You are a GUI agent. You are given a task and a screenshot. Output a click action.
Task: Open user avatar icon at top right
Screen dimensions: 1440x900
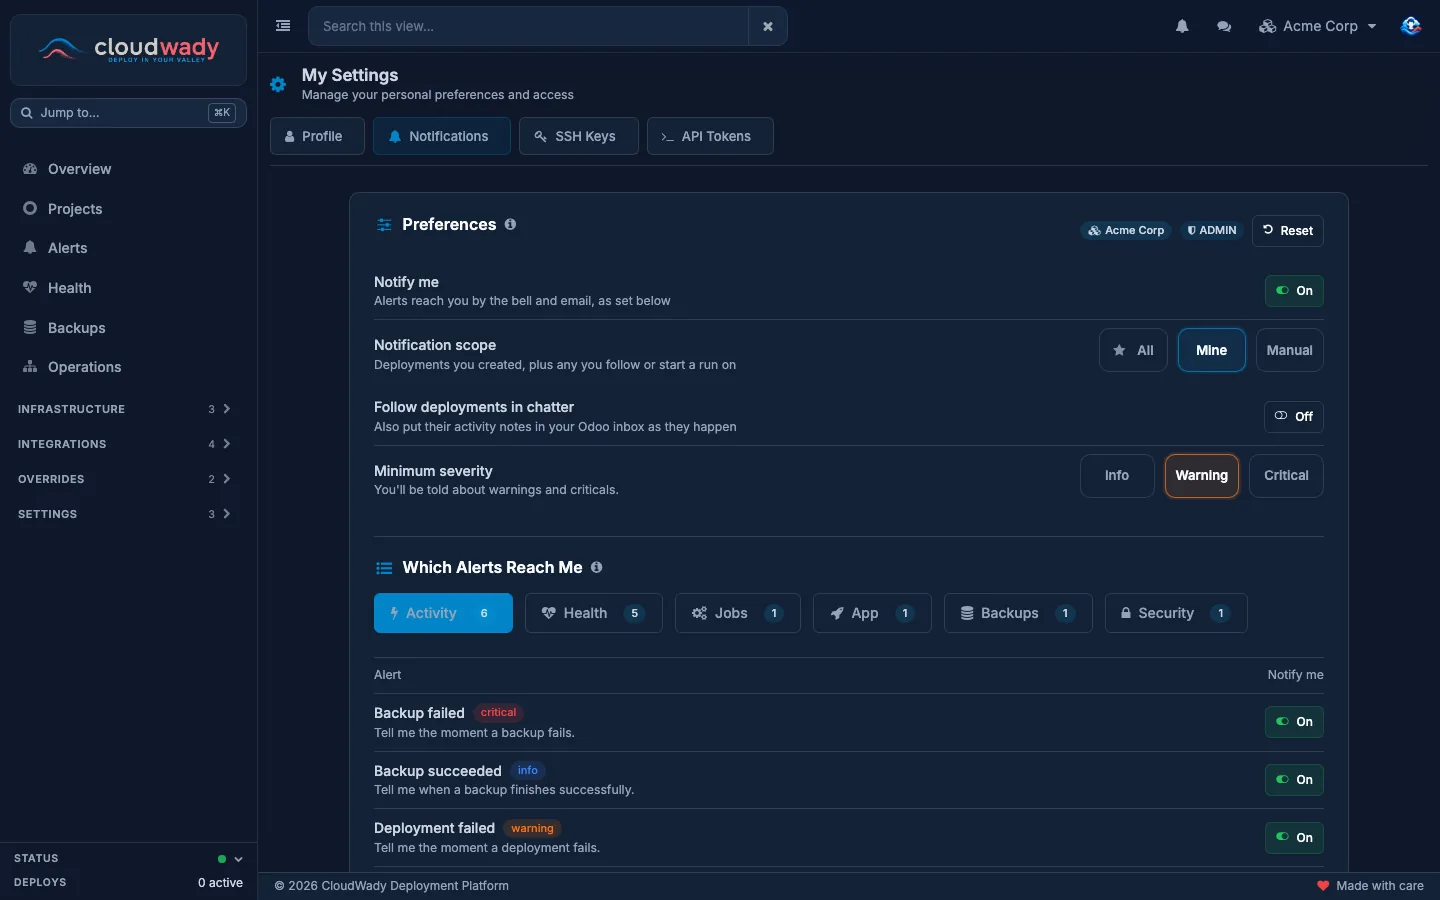click(x=1410, y=27)
